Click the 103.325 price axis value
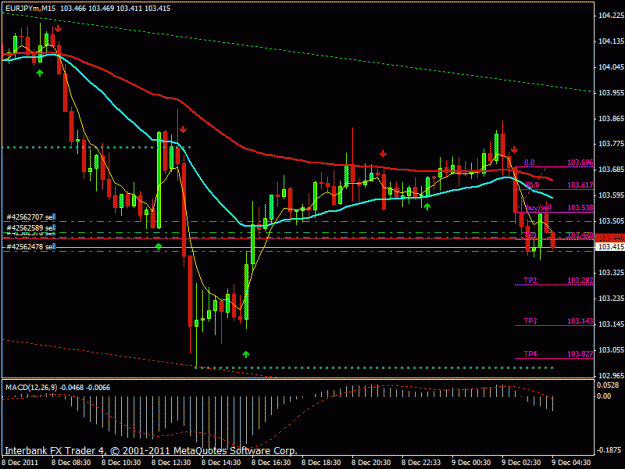Viewport: 625px width, 469px height. [611, 273]
